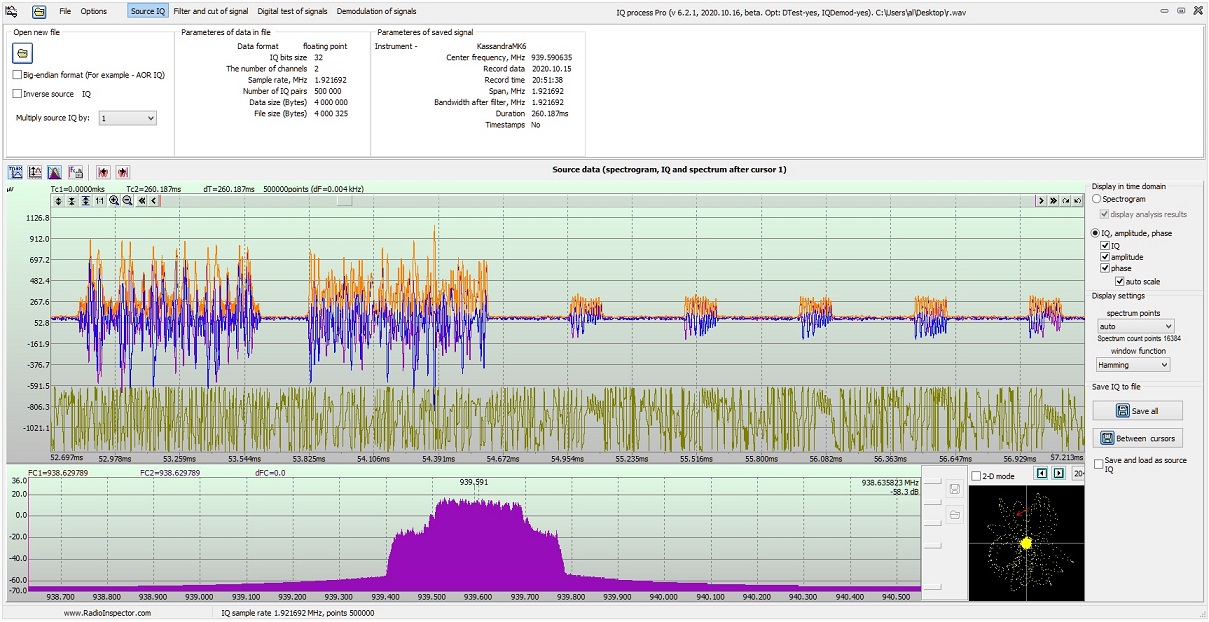The width and height of the screenshot is (1209, 622).
Task: Switch to the Source IQ tab
Action: pos(148,11)
